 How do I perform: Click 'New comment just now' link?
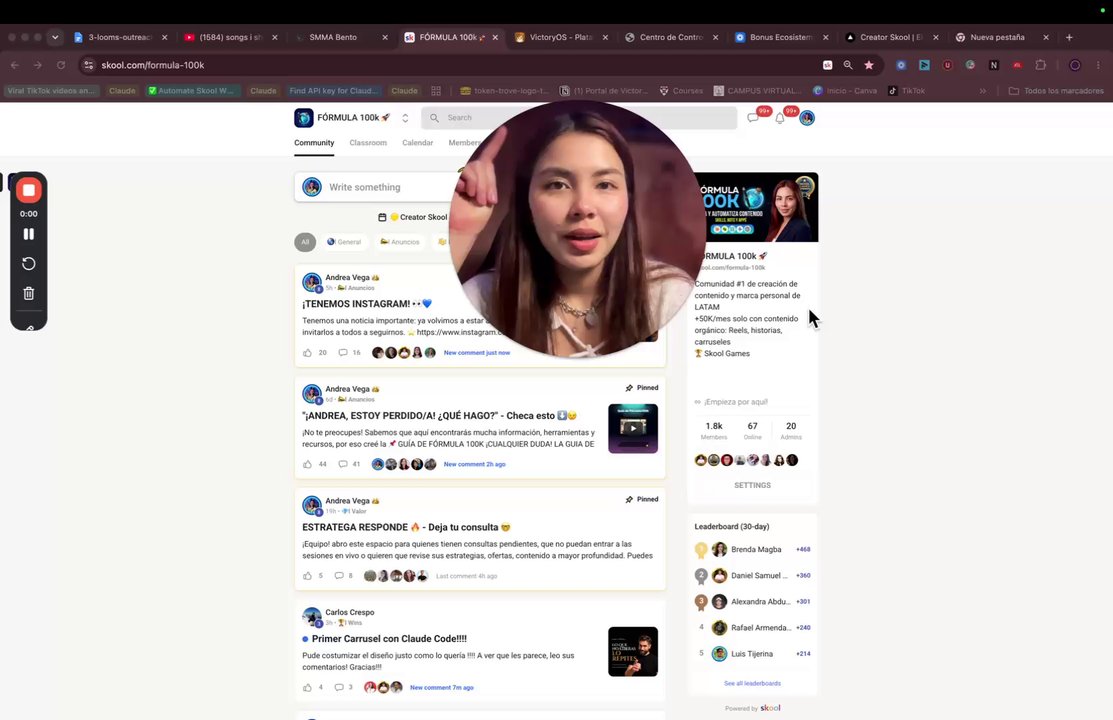click(x=476, y=353)
